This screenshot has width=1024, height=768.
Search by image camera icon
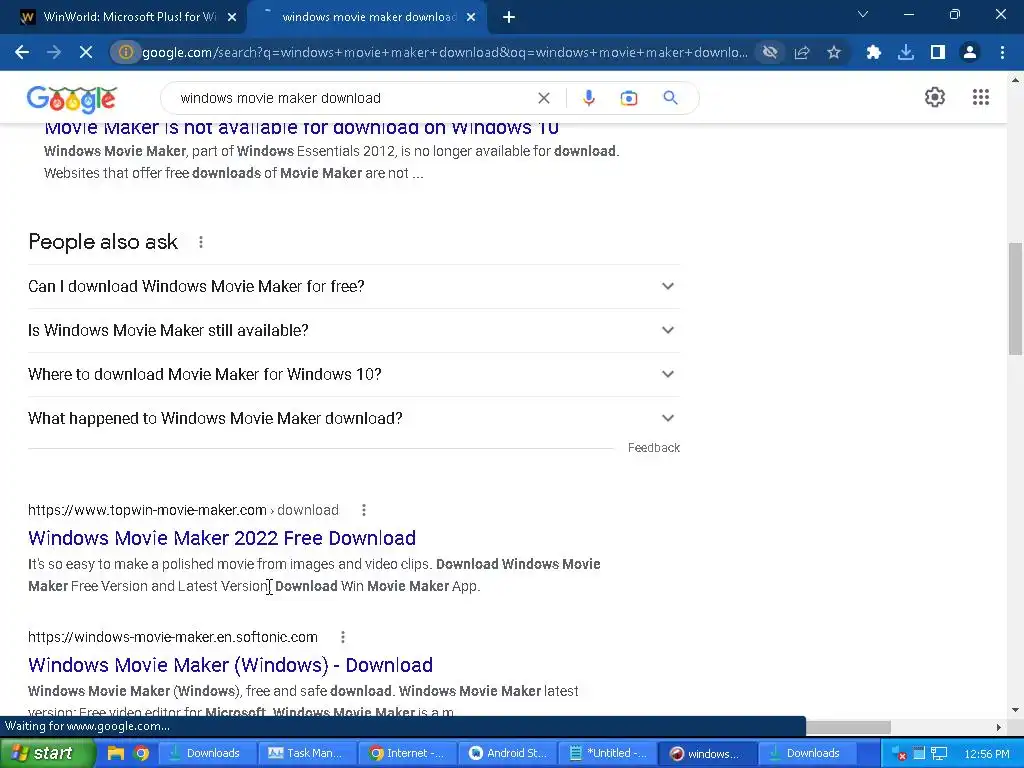tap(629, 98)
